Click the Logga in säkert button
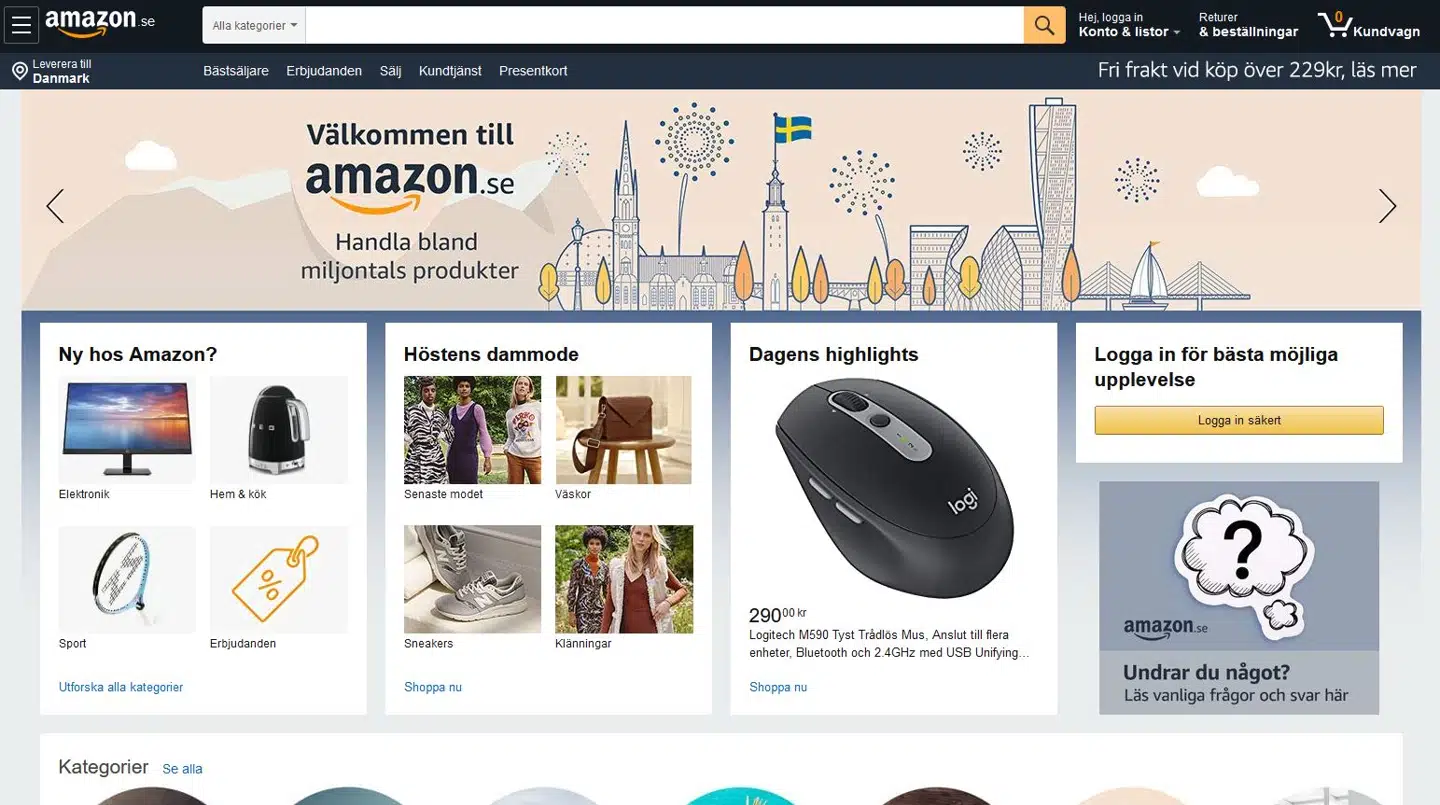This screenshot has height=805, width=1440. 1239,420
